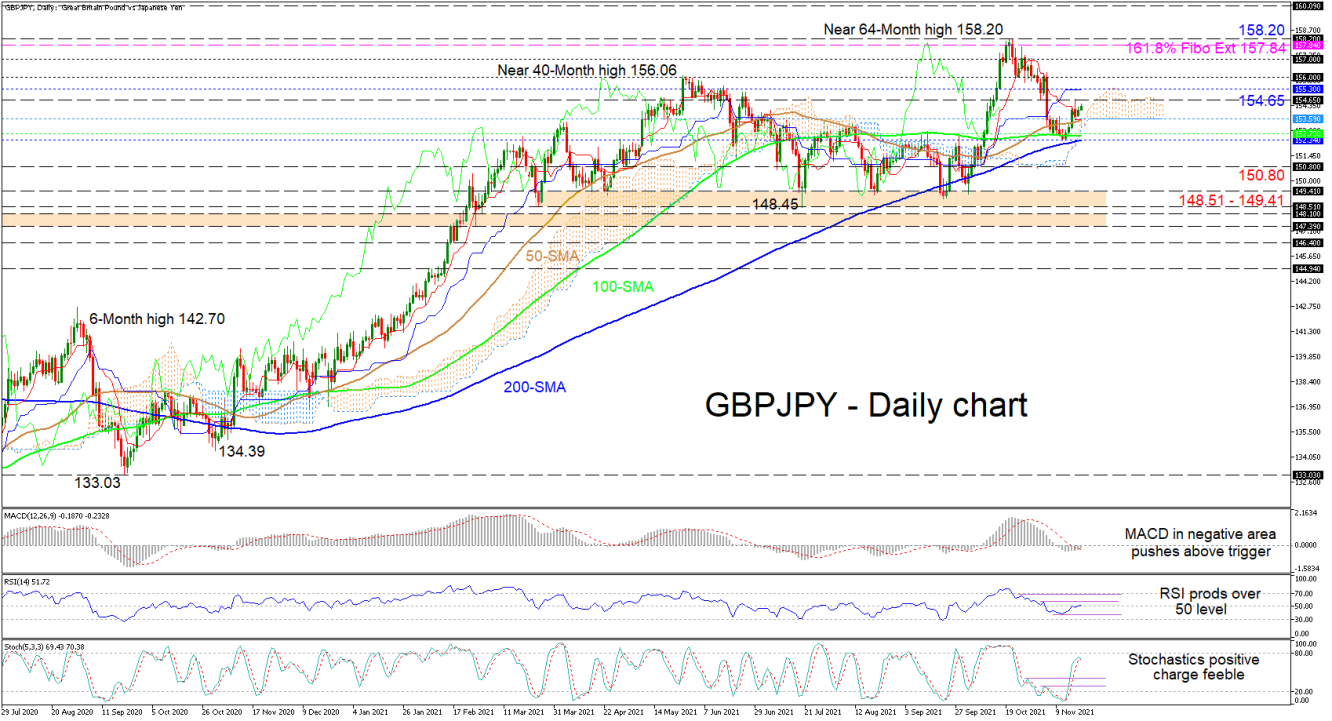Screen dimensions: 1332x721
Task: Click the blue '200-SMA' line label
Action: [x=533, y=386]
